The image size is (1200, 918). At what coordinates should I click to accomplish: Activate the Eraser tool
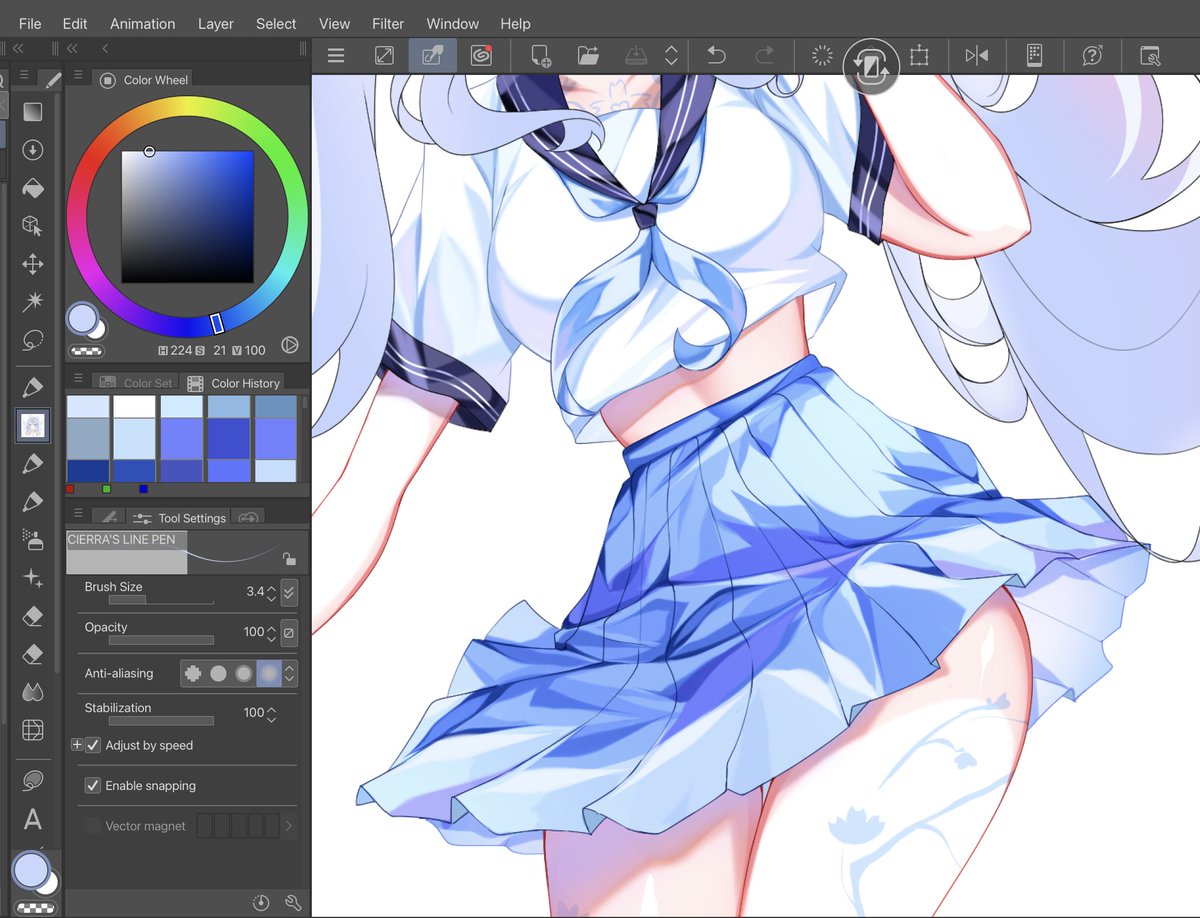(33, 616)
